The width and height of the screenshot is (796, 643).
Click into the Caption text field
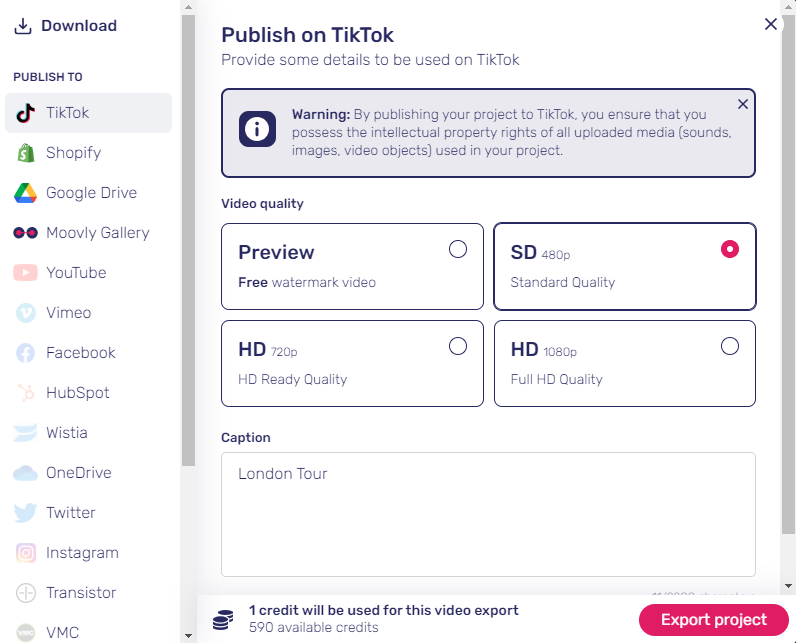(488, 515)
